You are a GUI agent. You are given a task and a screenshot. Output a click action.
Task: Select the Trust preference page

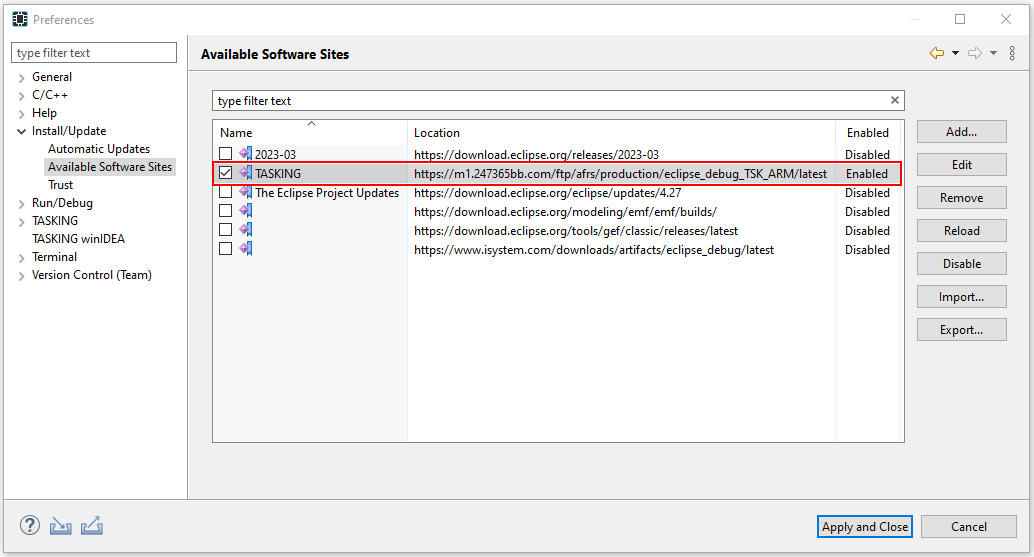[x=60, y=185]
